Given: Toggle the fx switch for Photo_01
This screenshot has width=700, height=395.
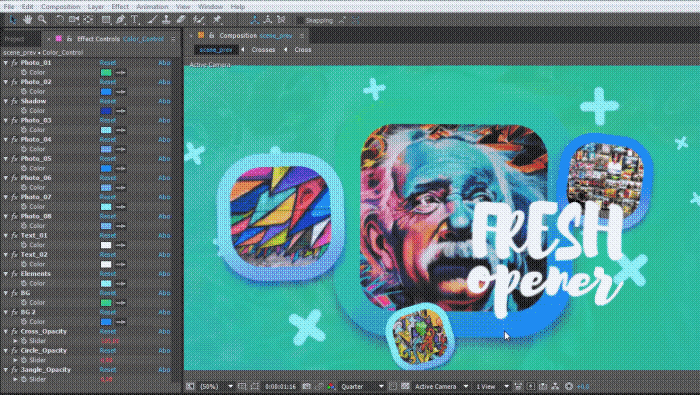Looking at the screenshot, I should (x=14, y=63).
